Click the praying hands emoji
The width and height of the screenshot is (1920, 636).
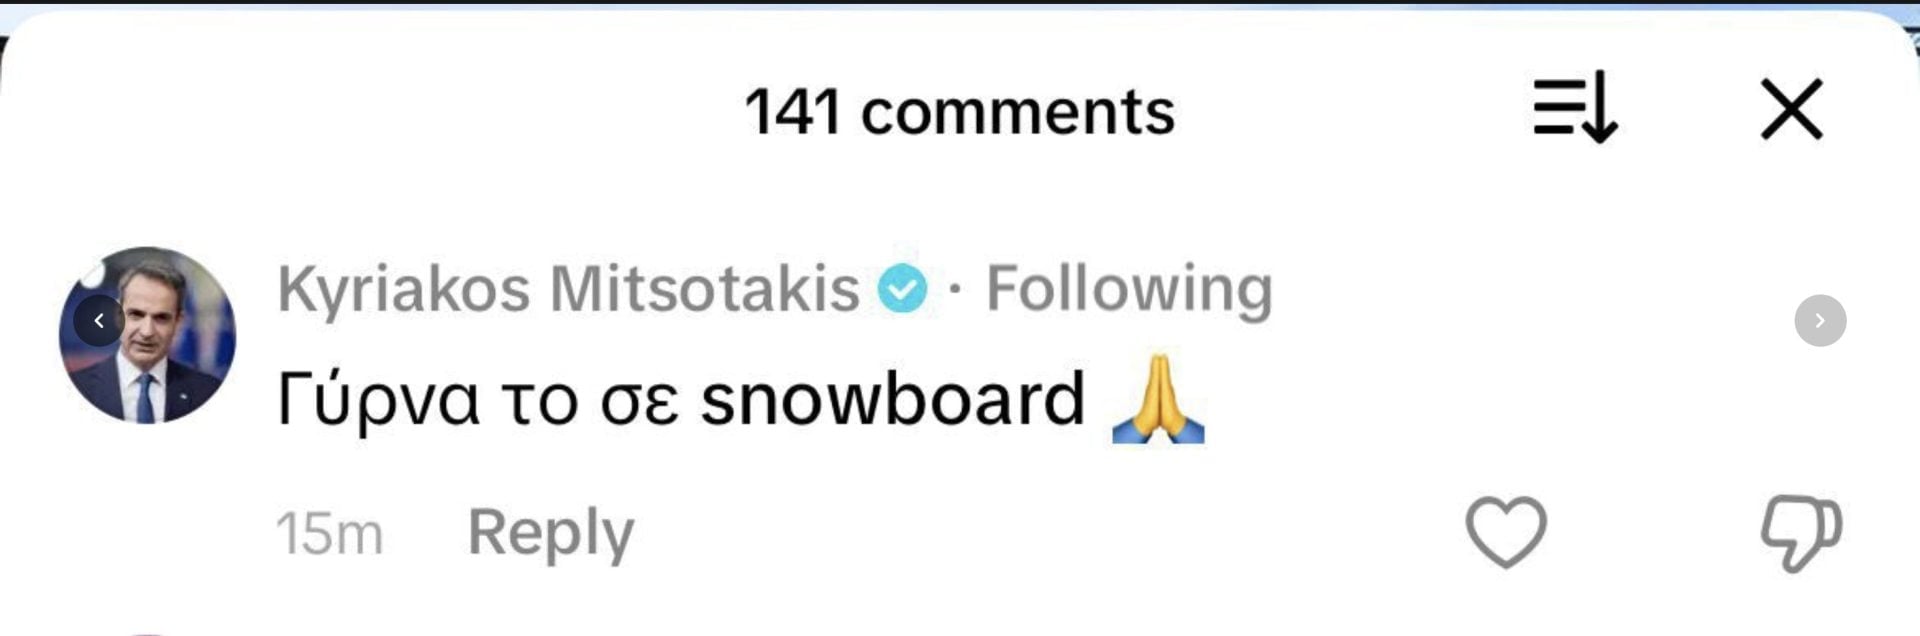(1158, 398)
